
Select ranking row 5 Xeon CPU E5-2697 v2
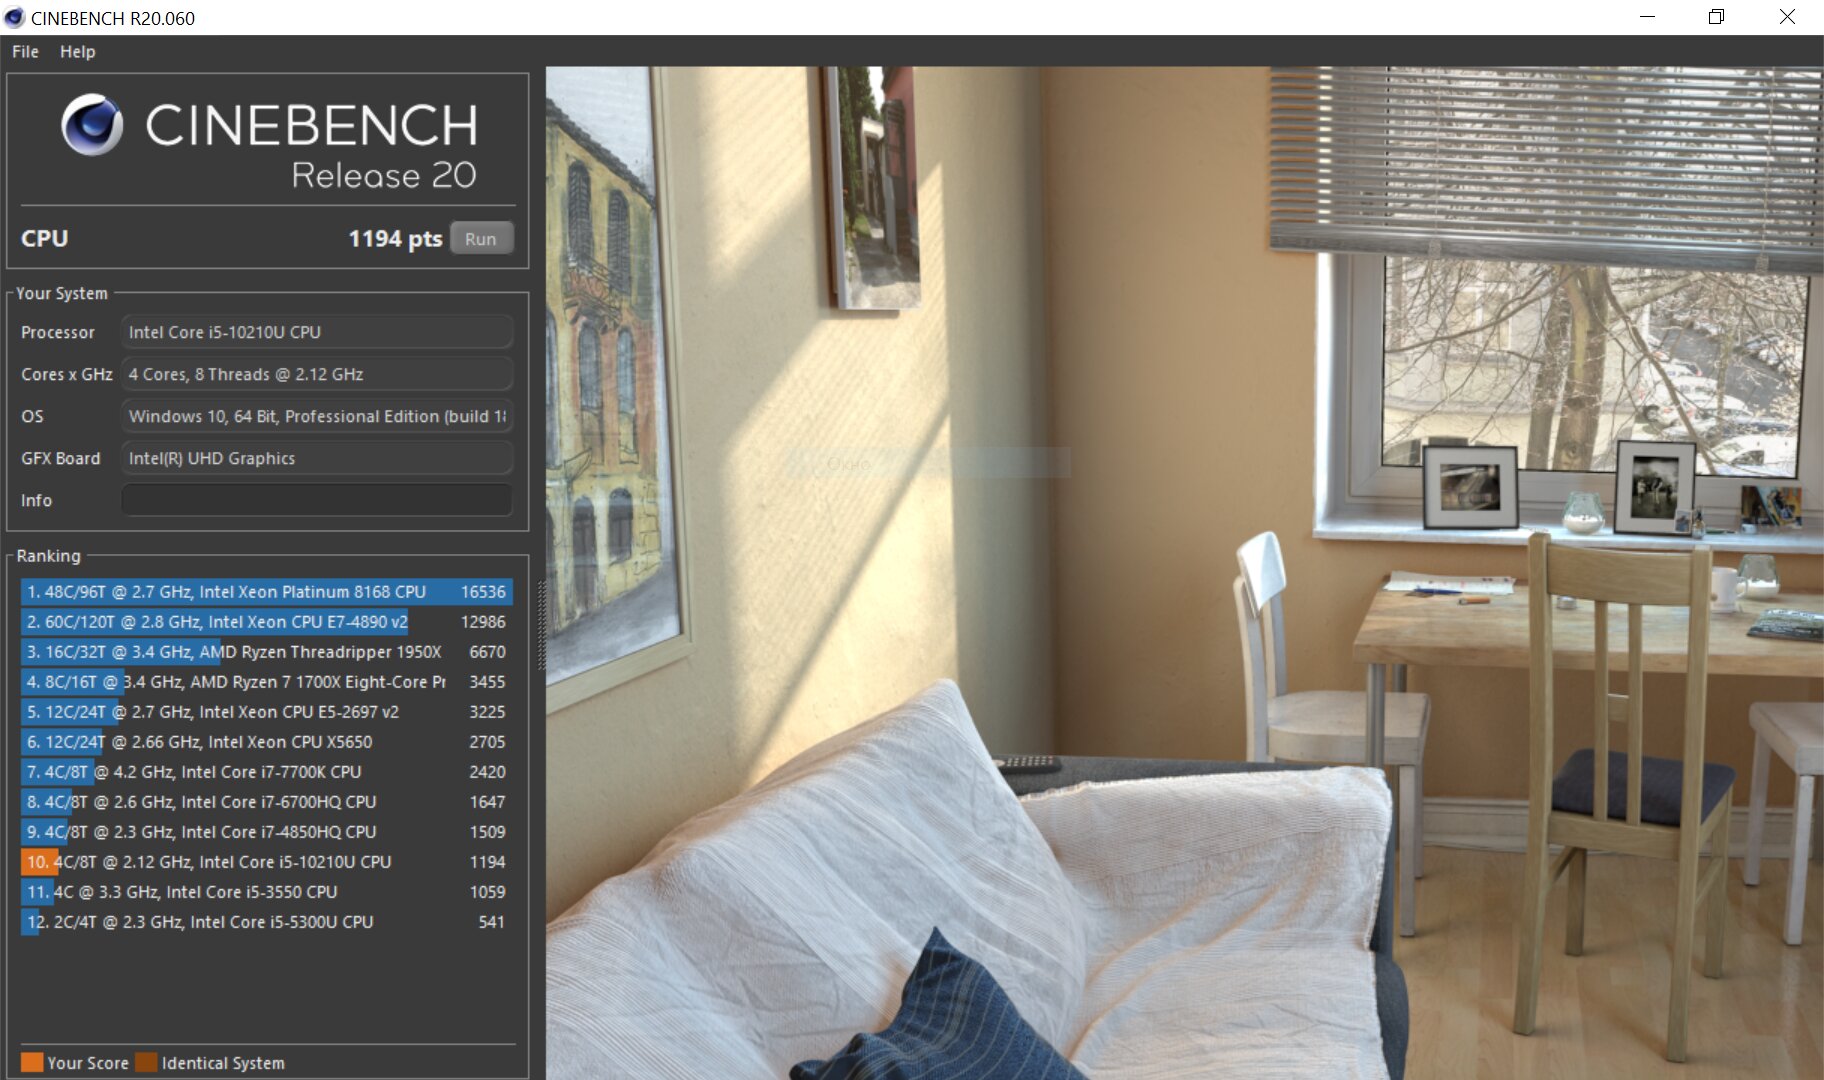[x=267, y=712]
